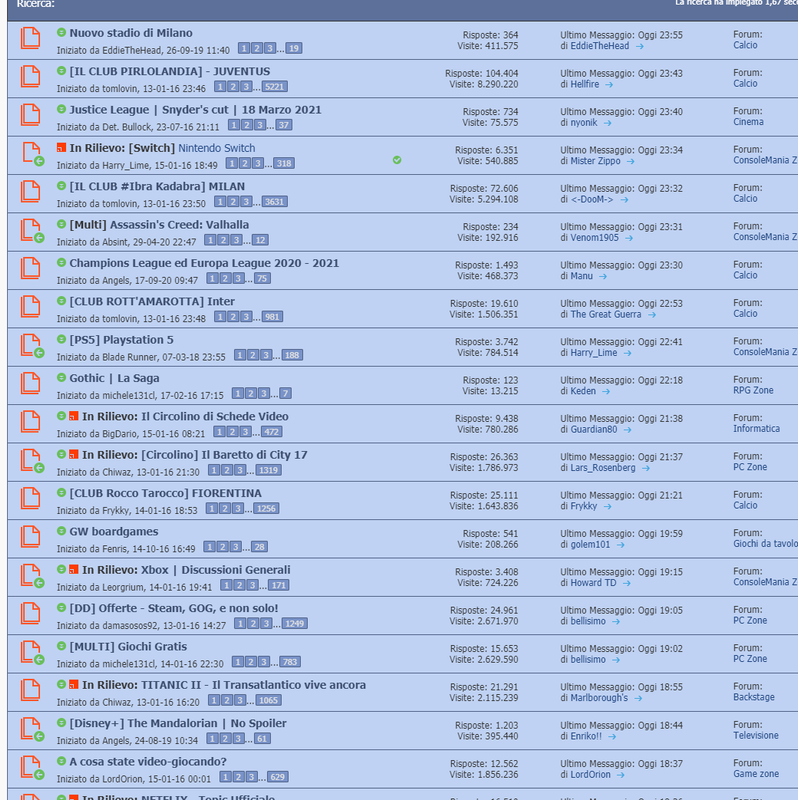
Task: Jump to page 5221 of JUVENTUS thread
Action: pyautogui.click(x=275, y=87)
